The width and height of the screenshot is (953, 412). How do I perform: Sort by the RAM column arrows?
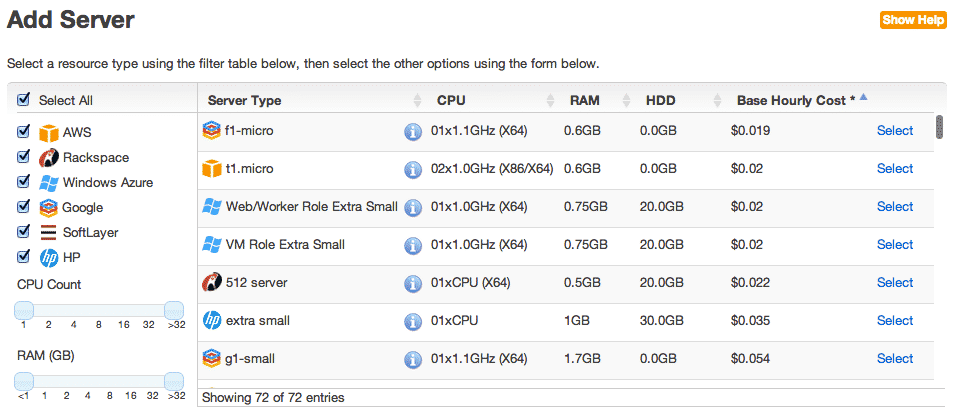tap(626, 101)
